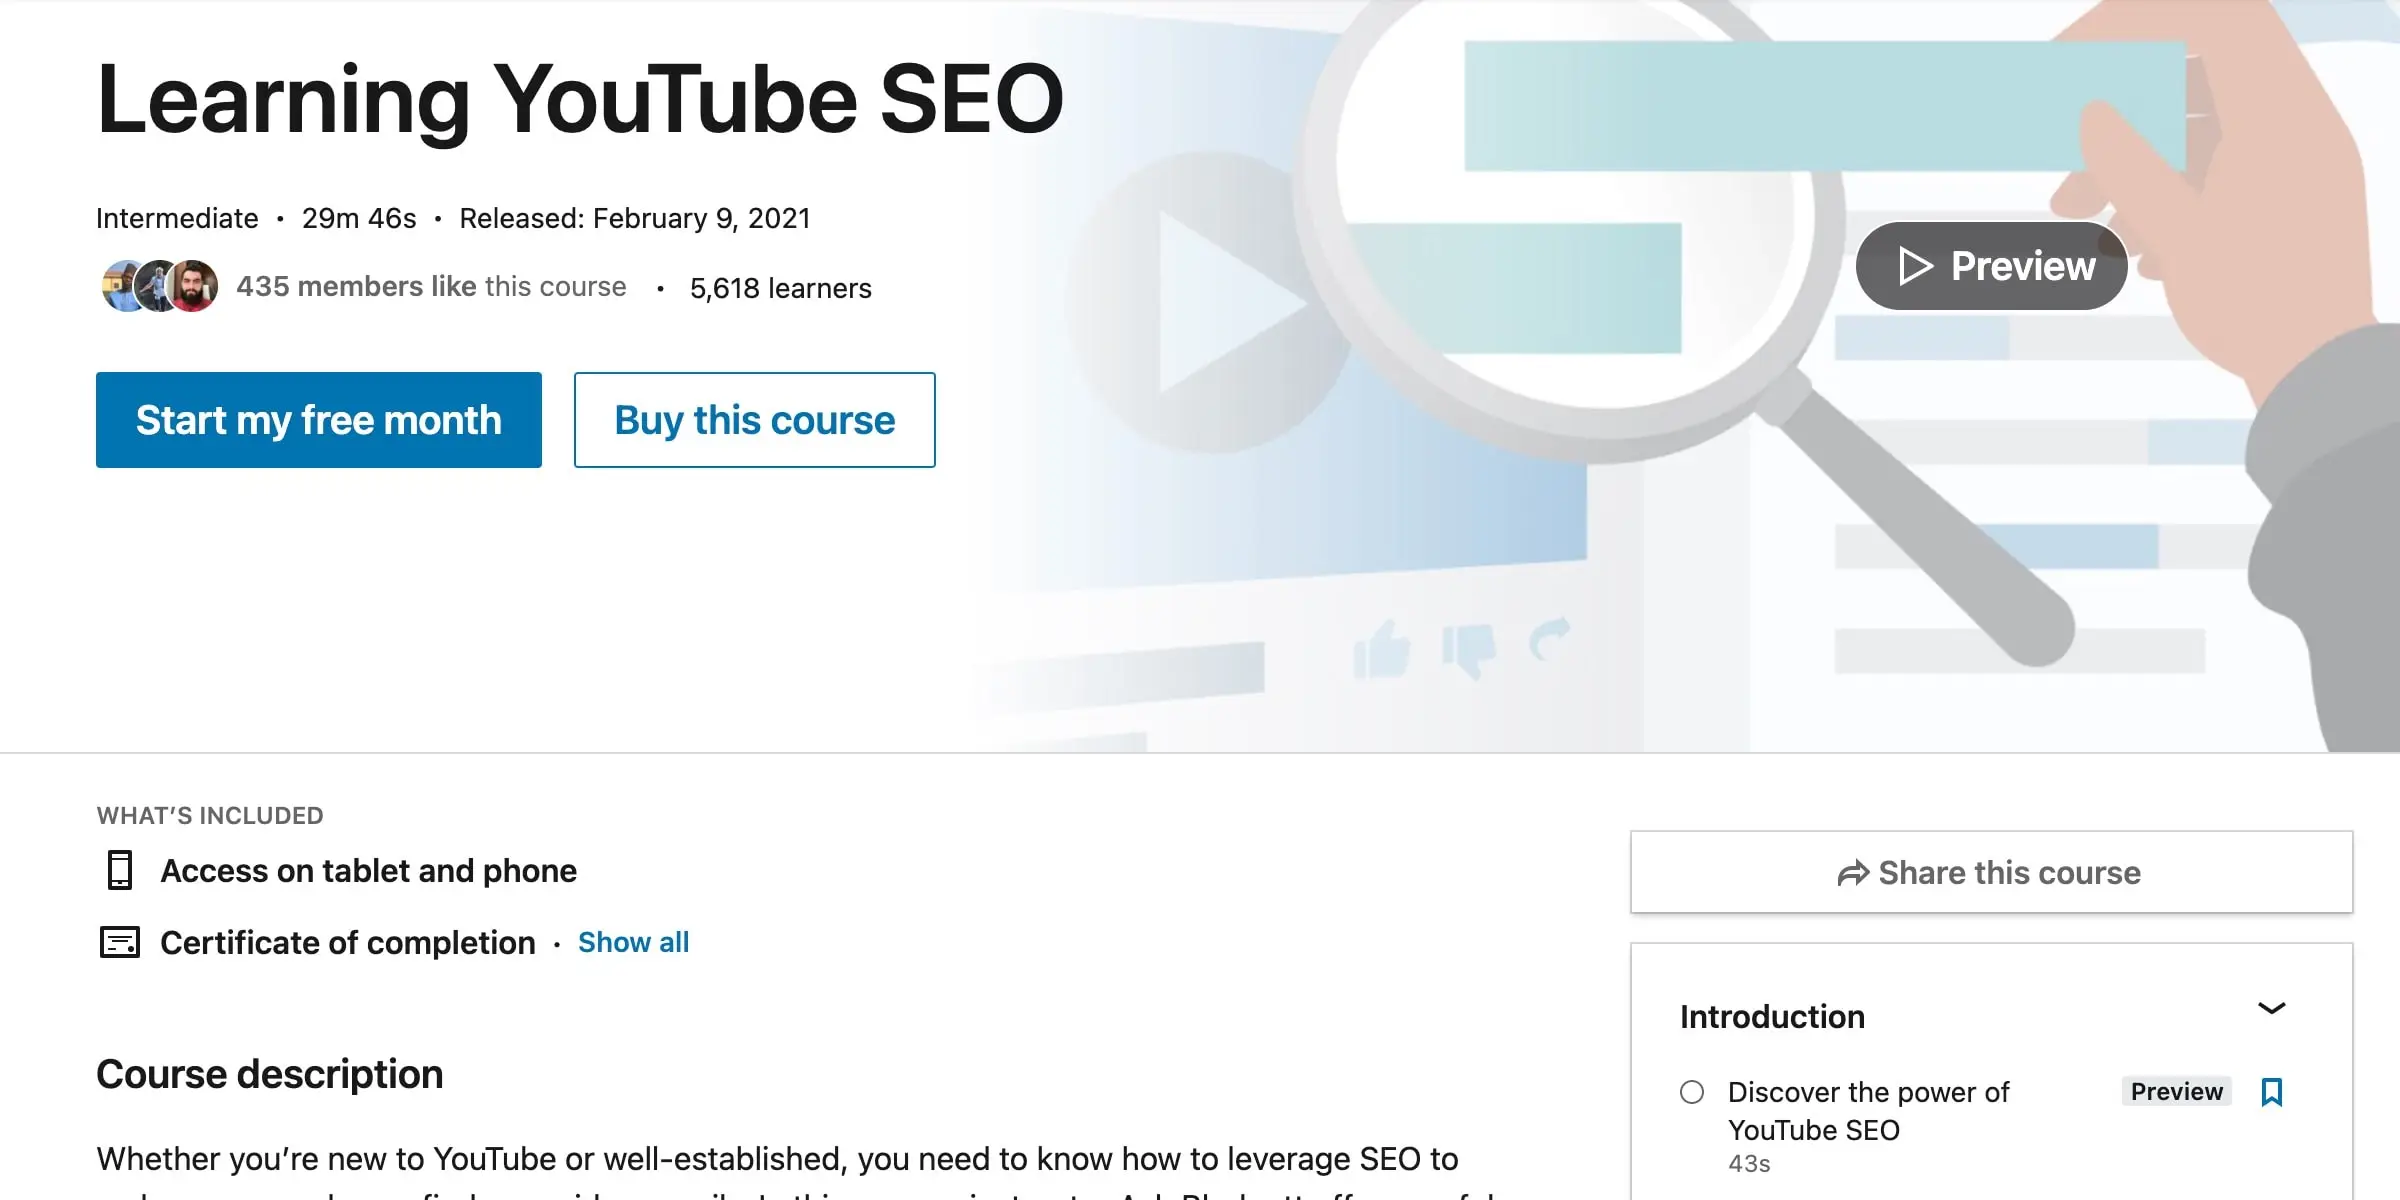Click 435 members like this course
Screen dimensions: 2400x1200
(431, 287)
